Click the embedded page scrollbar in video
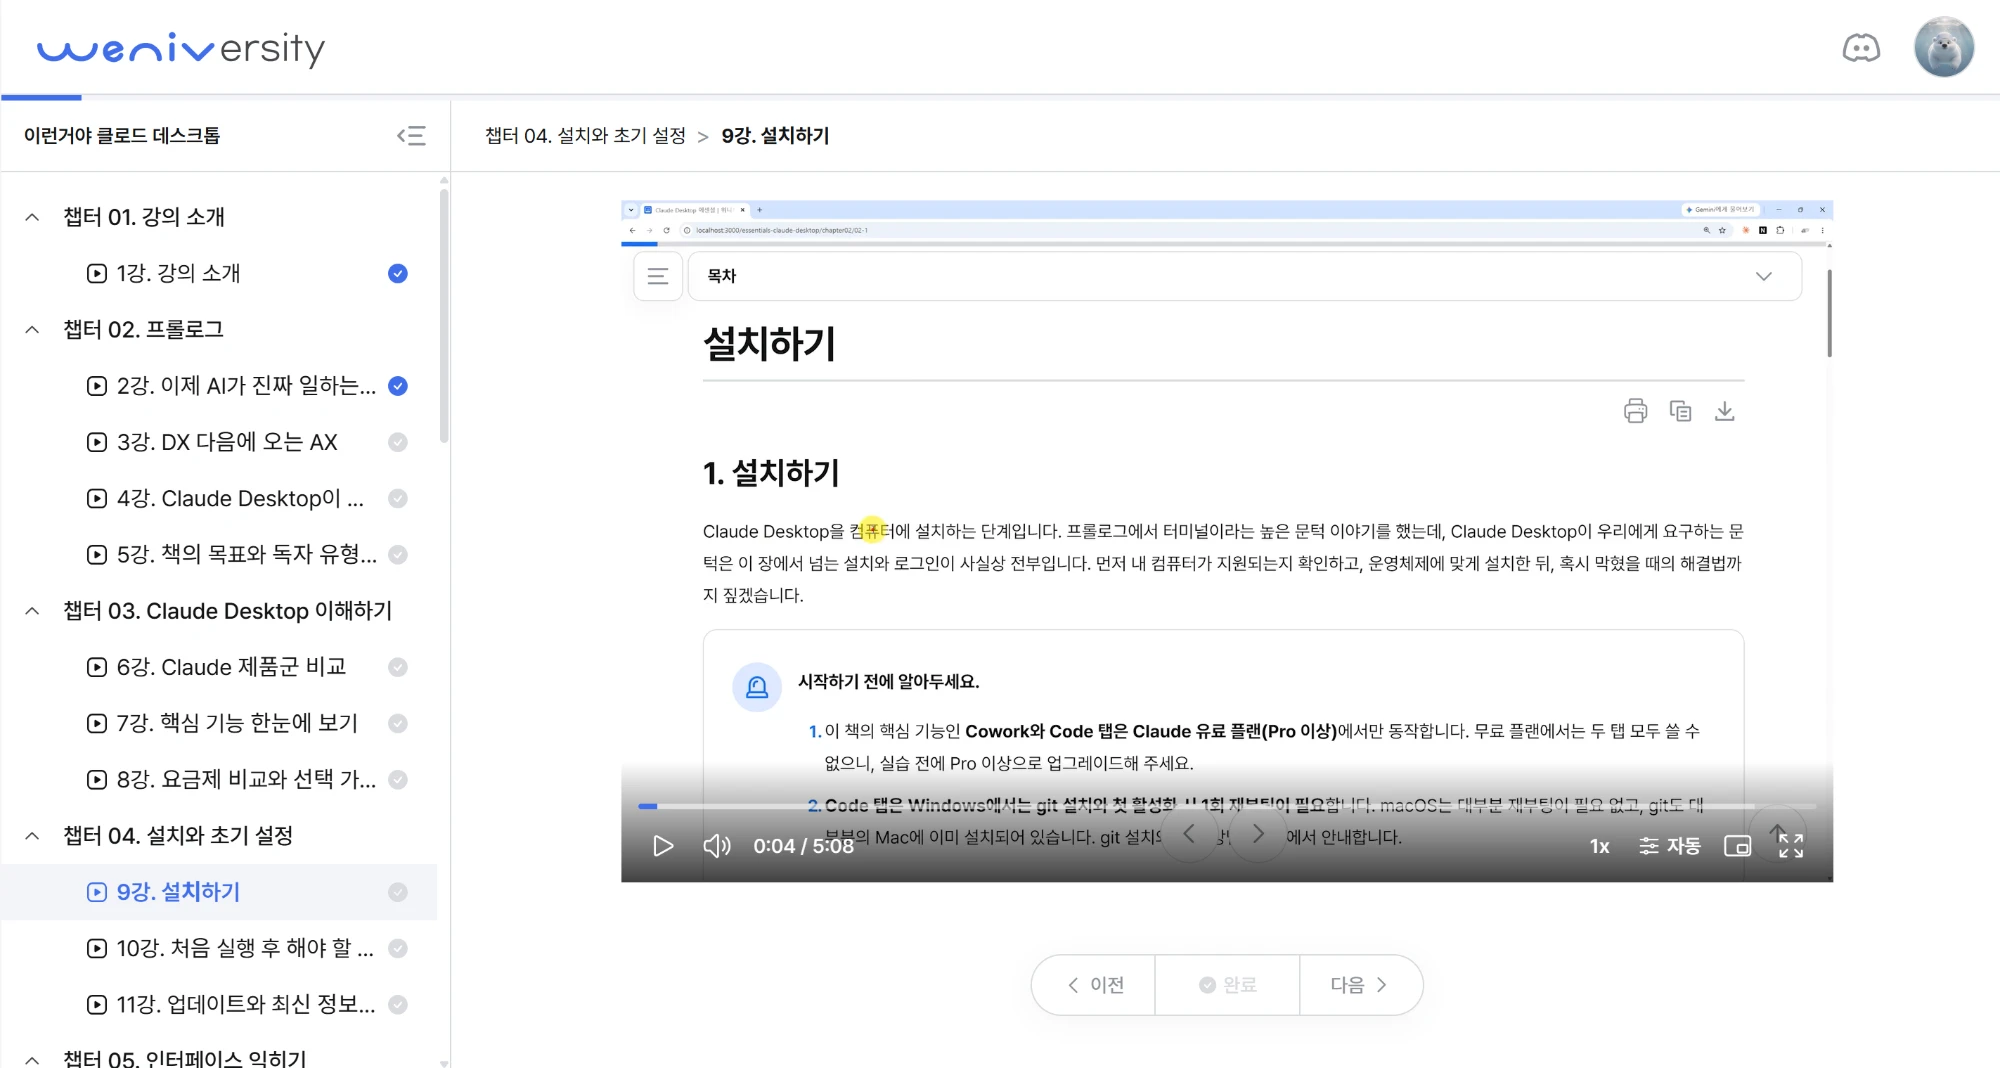Image resolution: width=2000 pixels, height=1068 pixels. tap(1829, 313)
